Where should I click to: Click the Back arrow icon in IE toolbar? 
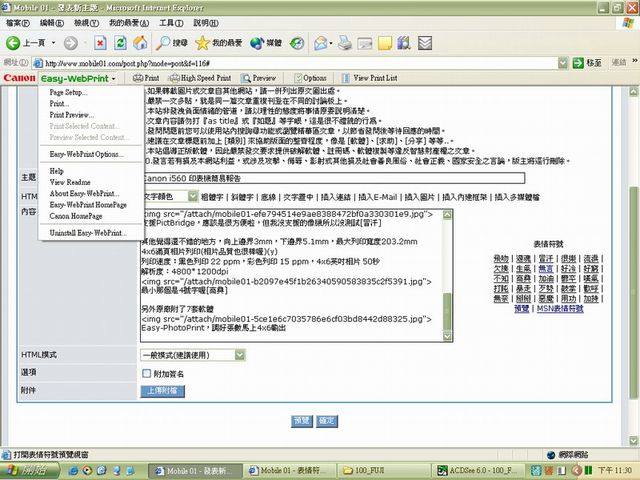[13, 43]
